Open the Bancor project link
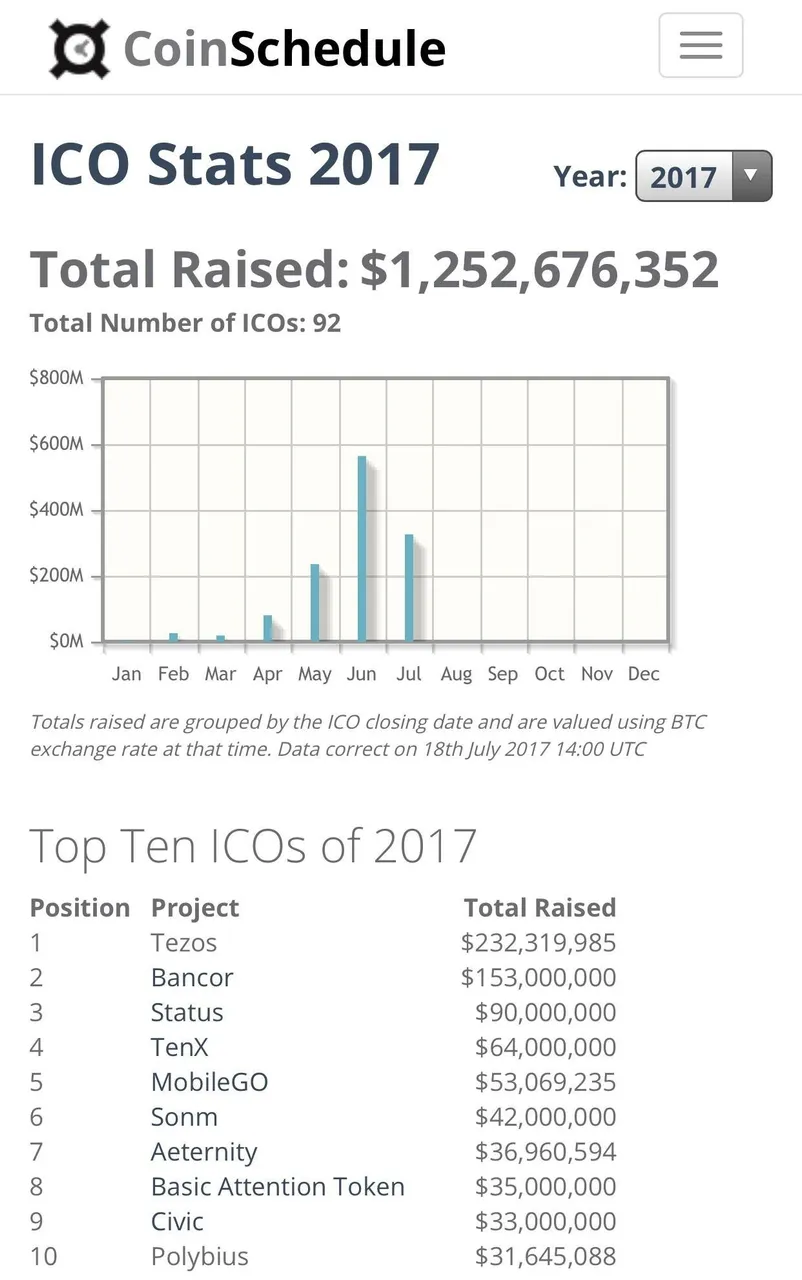This screenshot has width=802, height=1280. click(192, 978)
